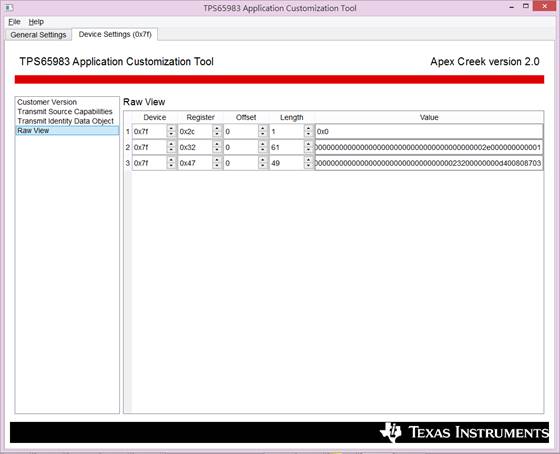This screenshot has width=560, height=454.
Task: Select Transmit Identity Data Object entry
Action: pos(65,121)
